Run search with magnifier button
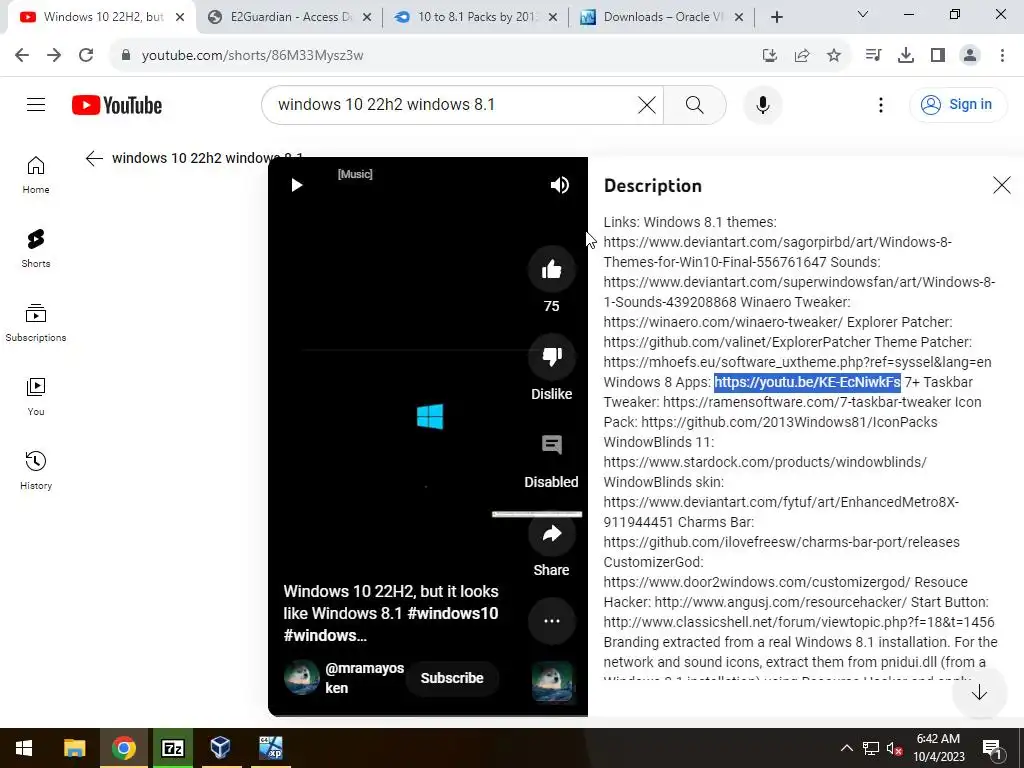The image size is (1024, 768). (695, 104)
